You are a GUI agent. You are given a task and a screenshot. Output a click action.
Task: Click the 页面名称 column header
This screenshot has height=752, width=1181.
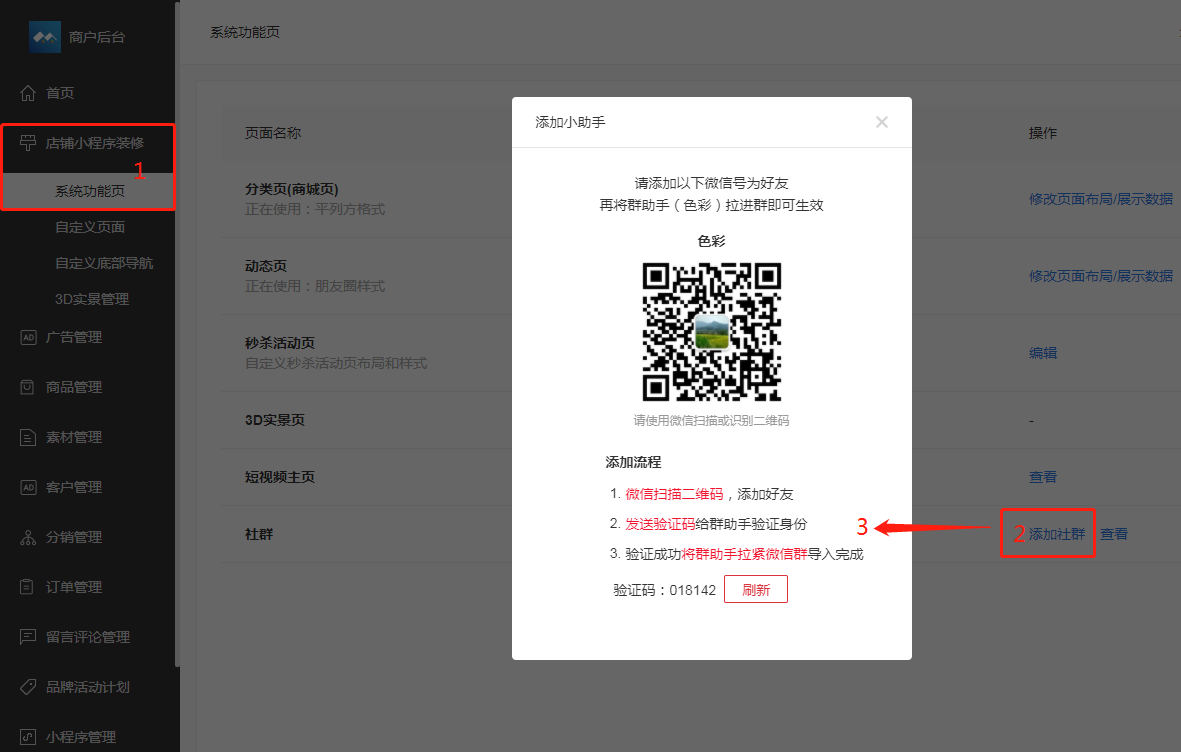click(x=273, y=133)
